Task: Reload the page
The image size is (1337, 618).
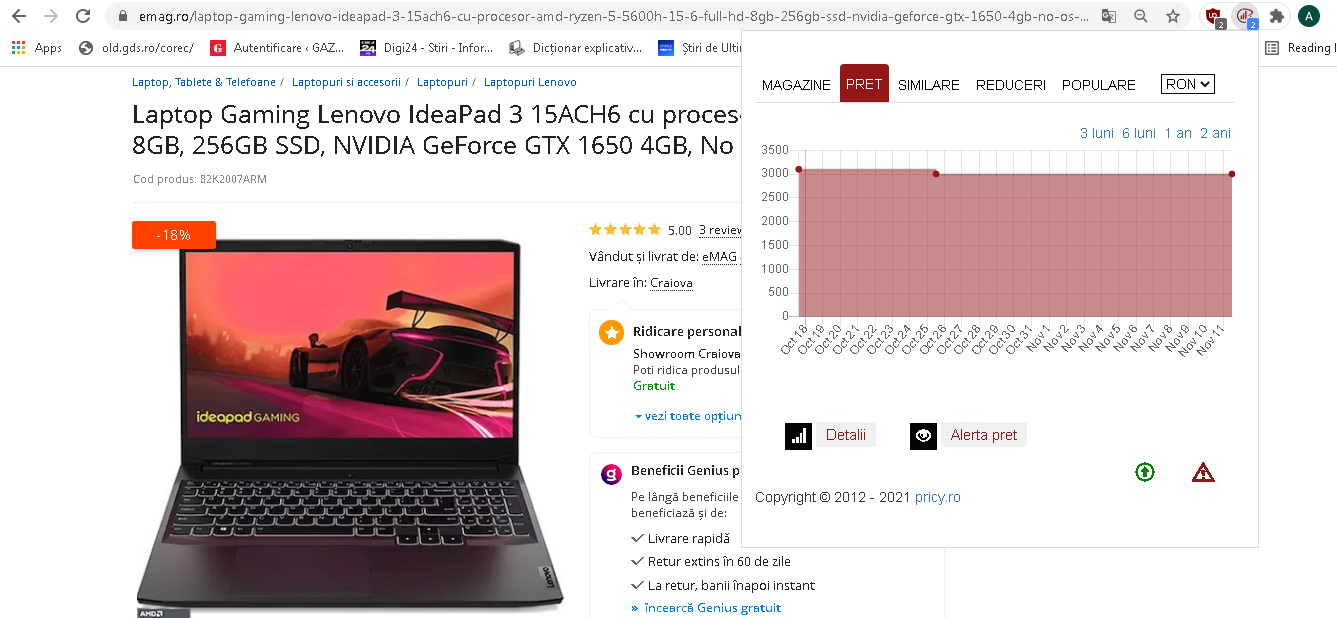Action: click(x=83, y=16)
